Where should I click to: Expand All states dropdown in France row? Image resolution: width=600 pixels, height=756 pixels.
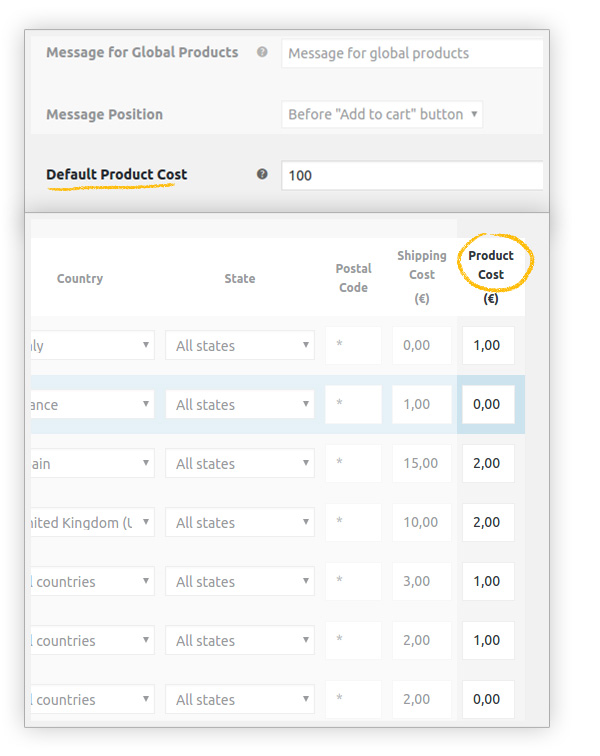(x=240, y=405)
